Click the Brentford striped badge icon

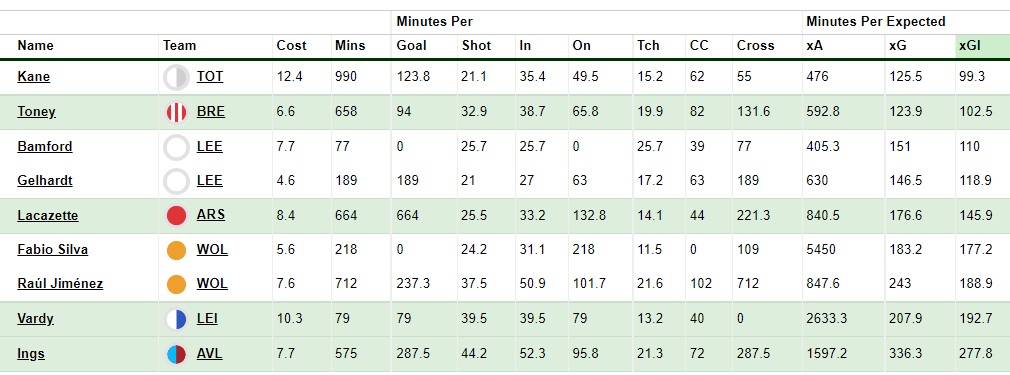(176, 112)
